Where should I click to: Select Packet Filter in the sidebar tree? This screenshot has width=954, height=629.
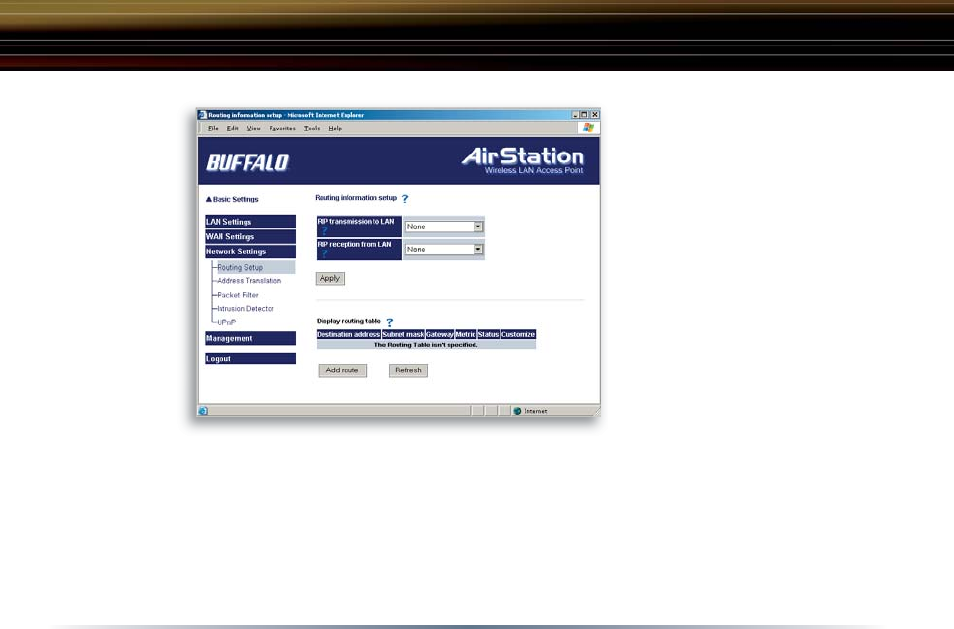click(x=238, y=295)
